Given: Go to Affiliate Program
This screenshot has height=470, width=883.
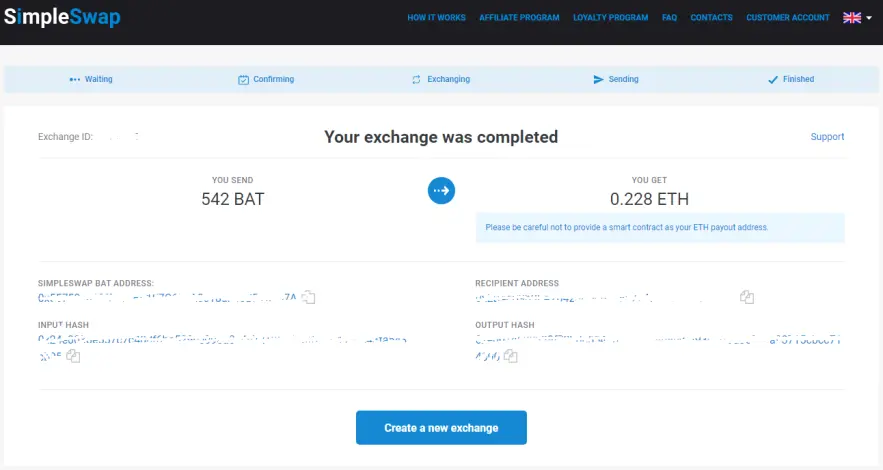Looking at the screenshot, I should pyautogui.click(x=519, y=17).
